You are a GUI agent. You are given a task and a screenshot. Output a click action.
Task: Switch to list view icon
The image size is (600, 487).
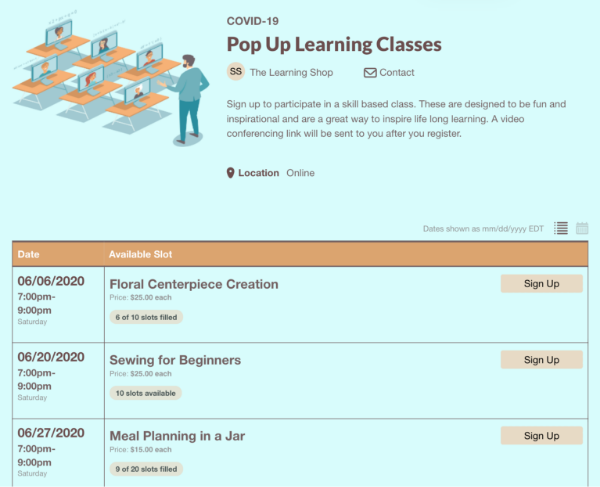coord(561,228)
